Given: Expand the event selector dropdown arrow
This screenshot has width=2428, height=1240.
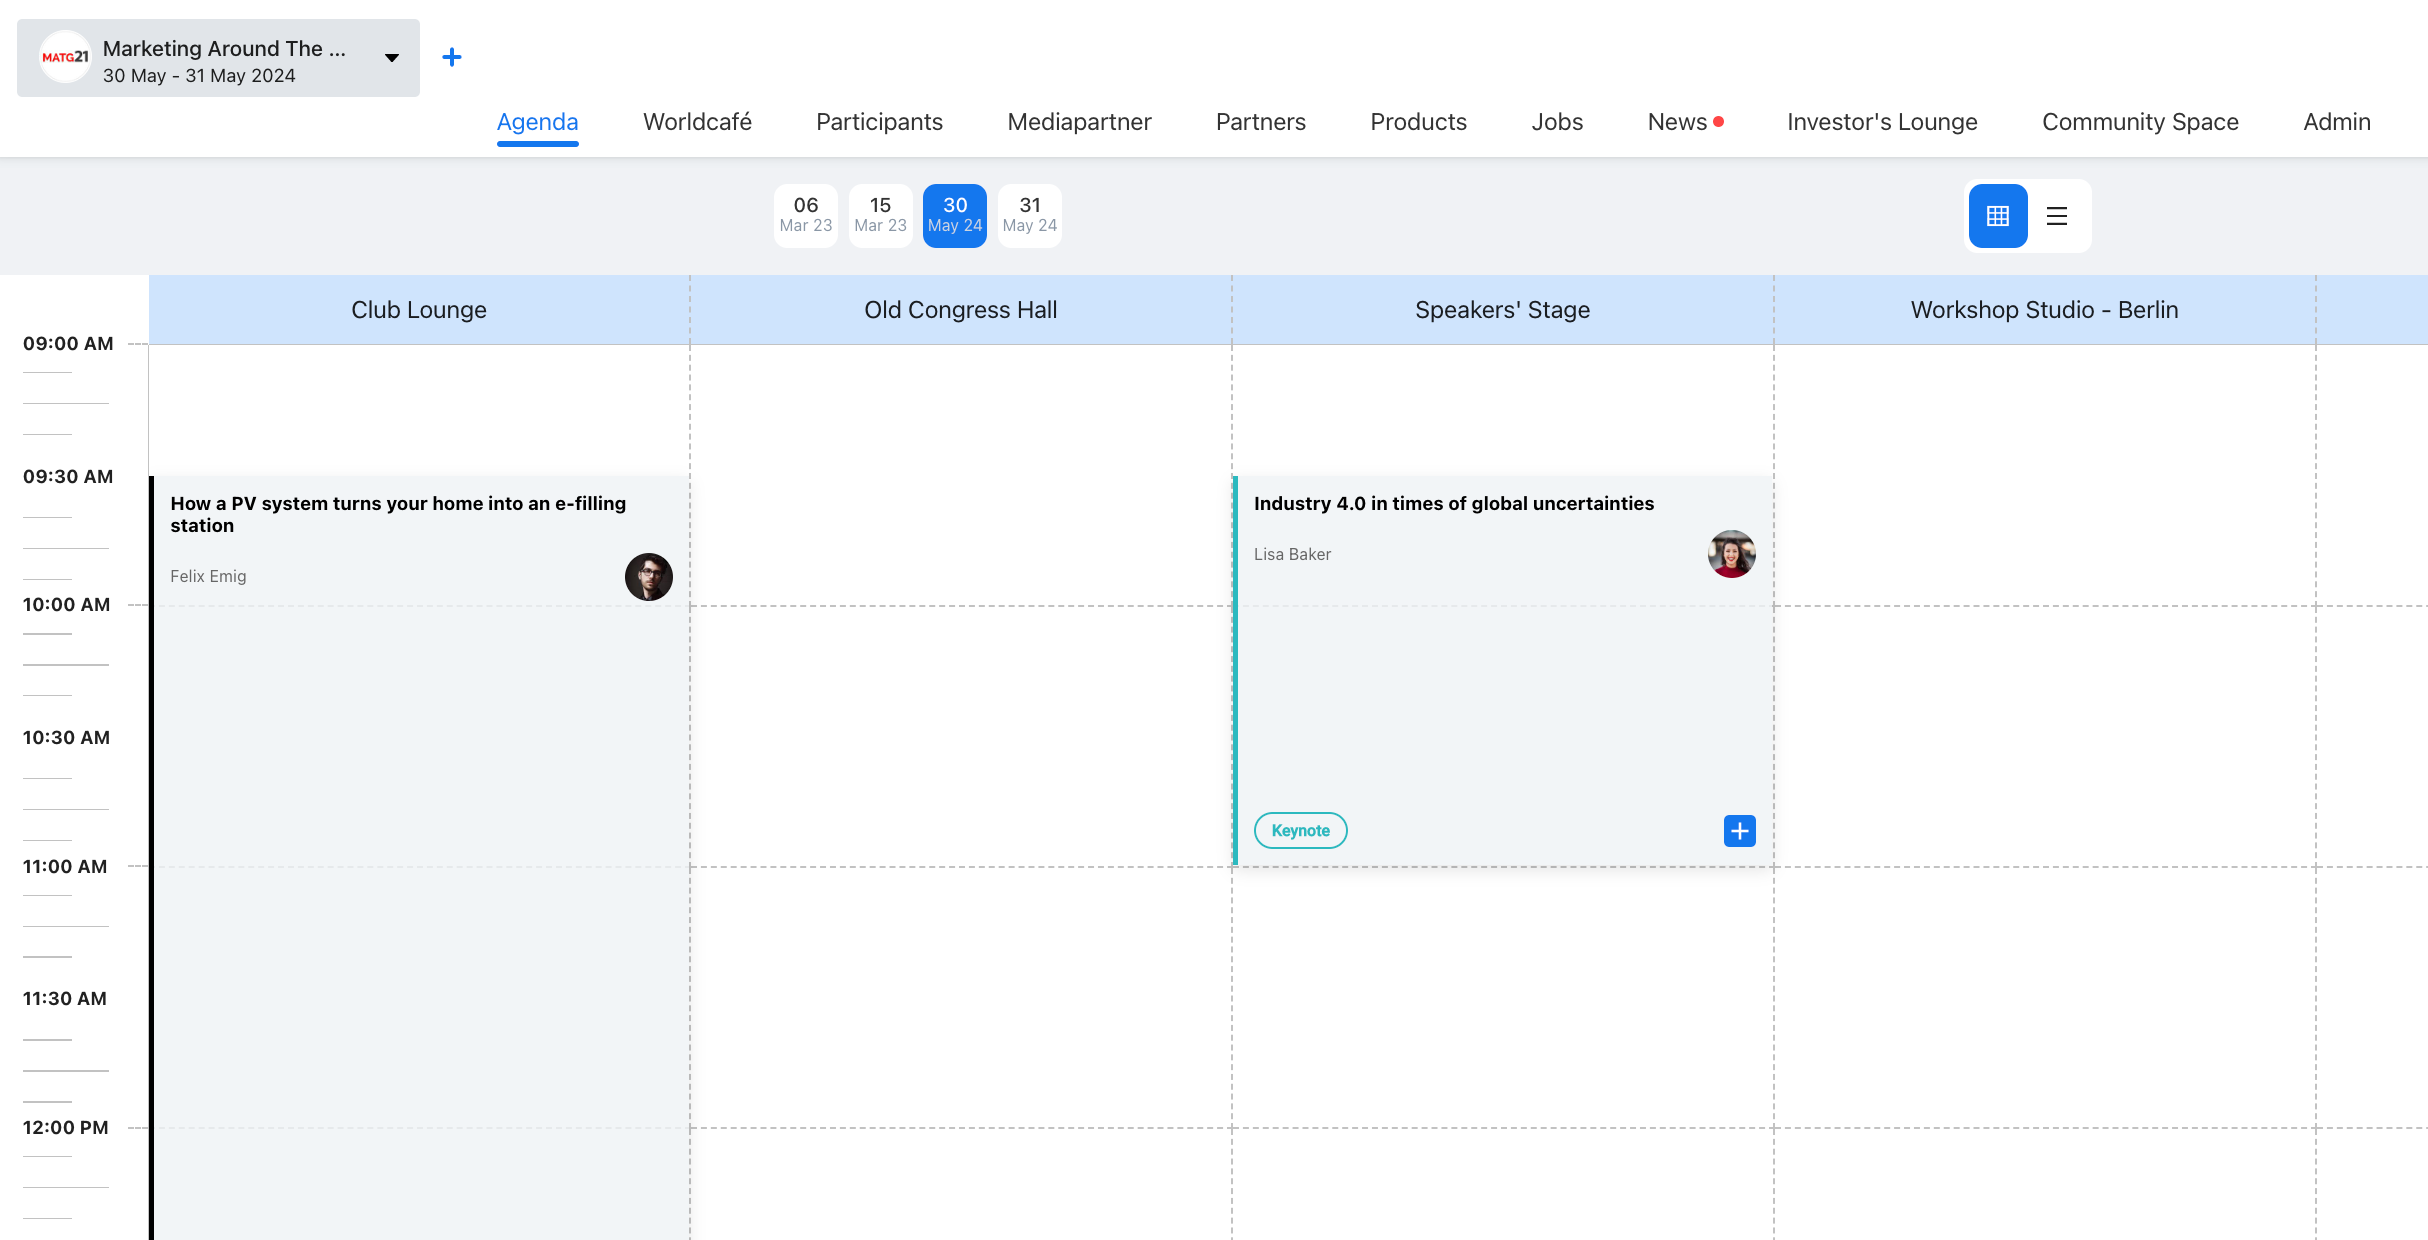Looking at the screenshot, I should [392, 58].
